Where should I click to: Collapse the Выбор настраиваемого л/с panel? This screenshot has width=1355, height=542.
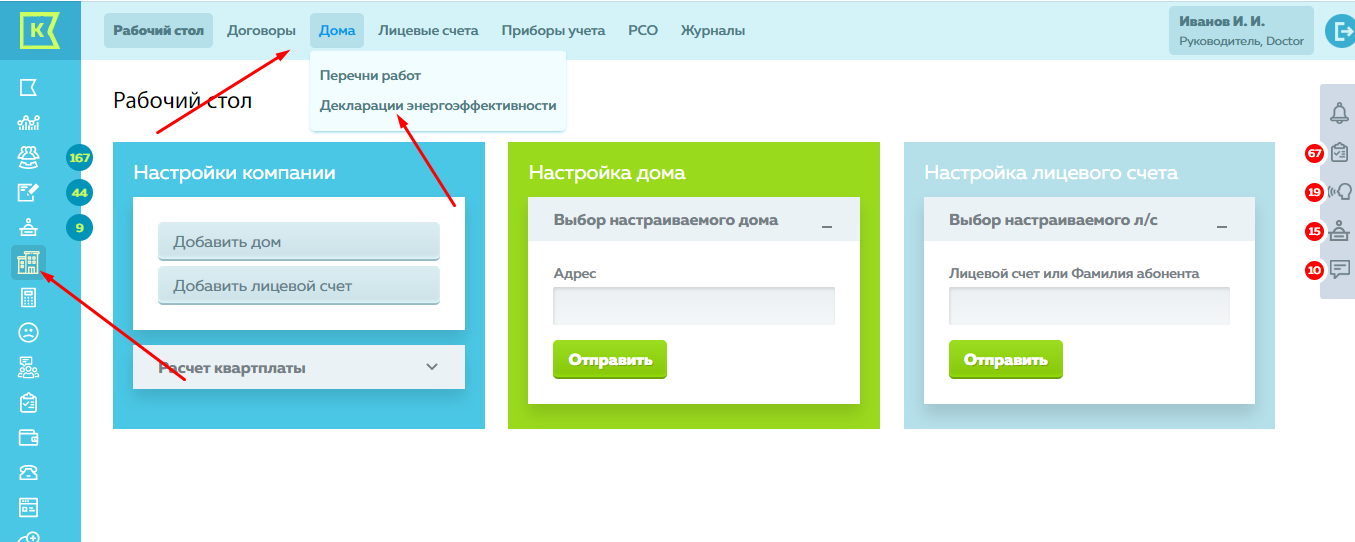click(1222, 226)
